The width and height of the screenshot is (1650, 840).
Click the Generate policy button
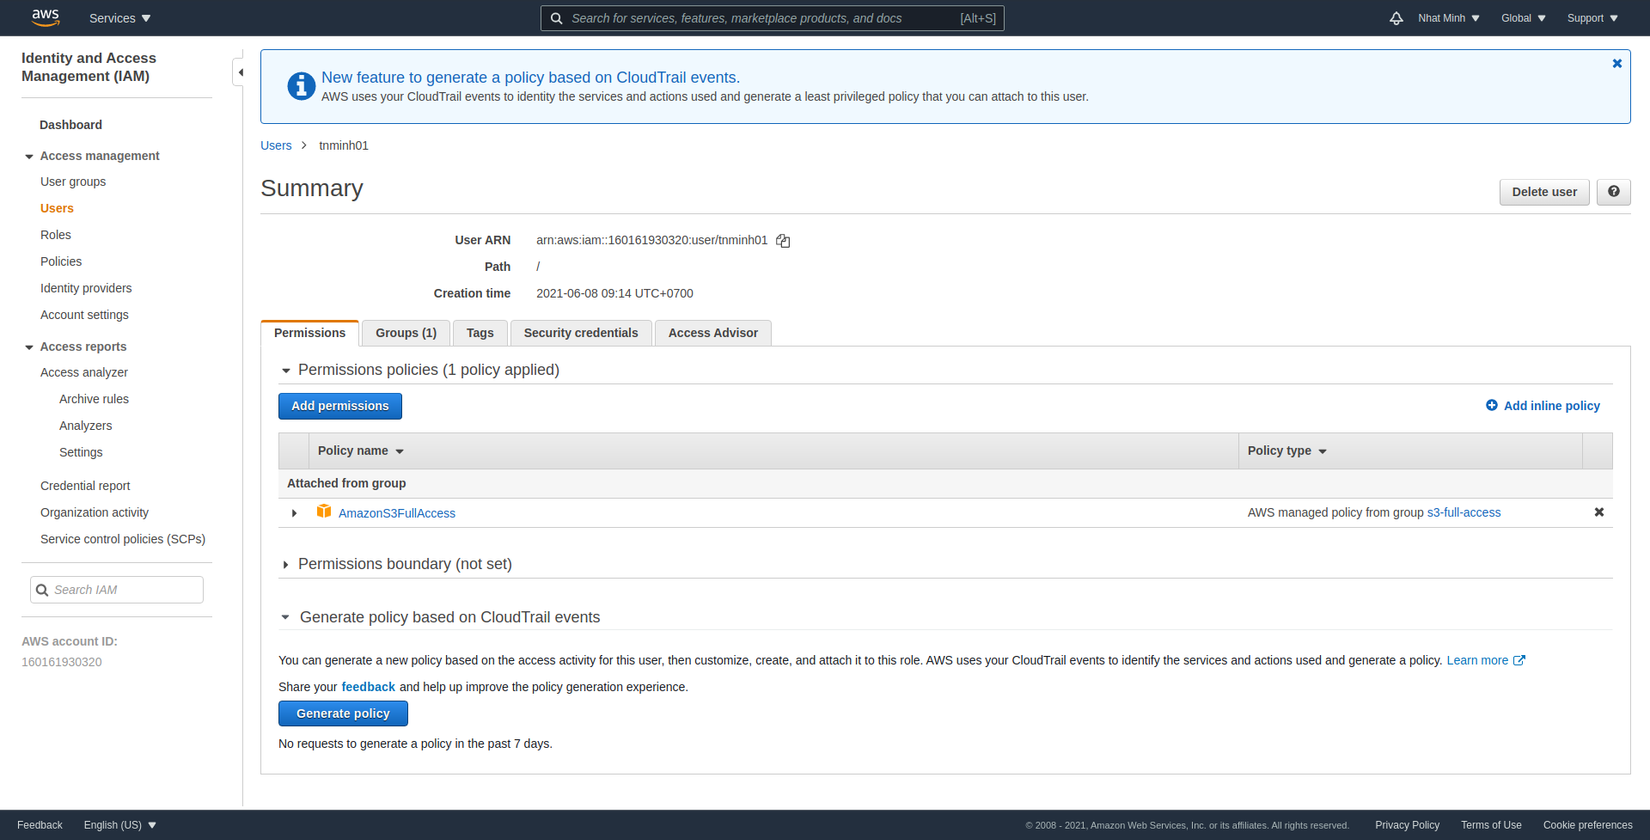pos(343,713)
